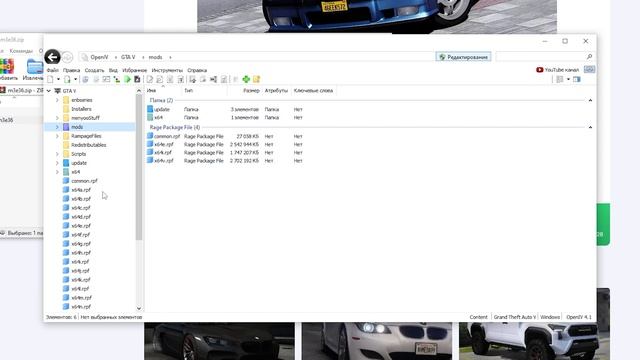
Task: Click OpenIV in the address breadcrumb
Action: pos(99,57)
